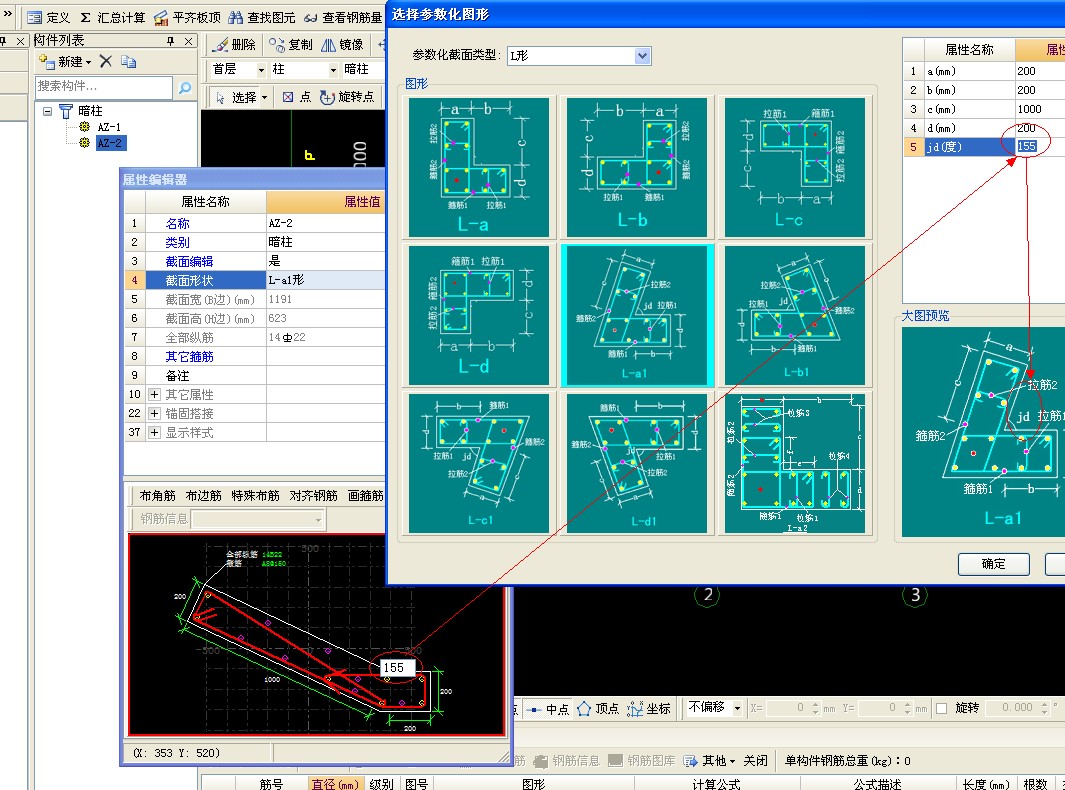Select AZ-2 in the component tree

tap(109, 143)
